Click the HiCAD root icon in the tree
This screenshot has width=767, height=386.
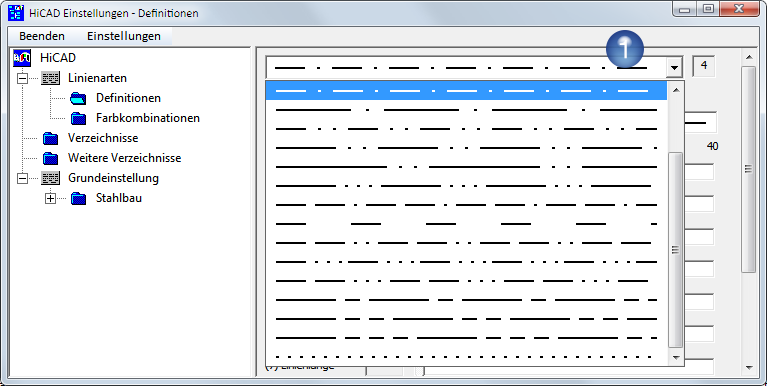coord(22,58)
